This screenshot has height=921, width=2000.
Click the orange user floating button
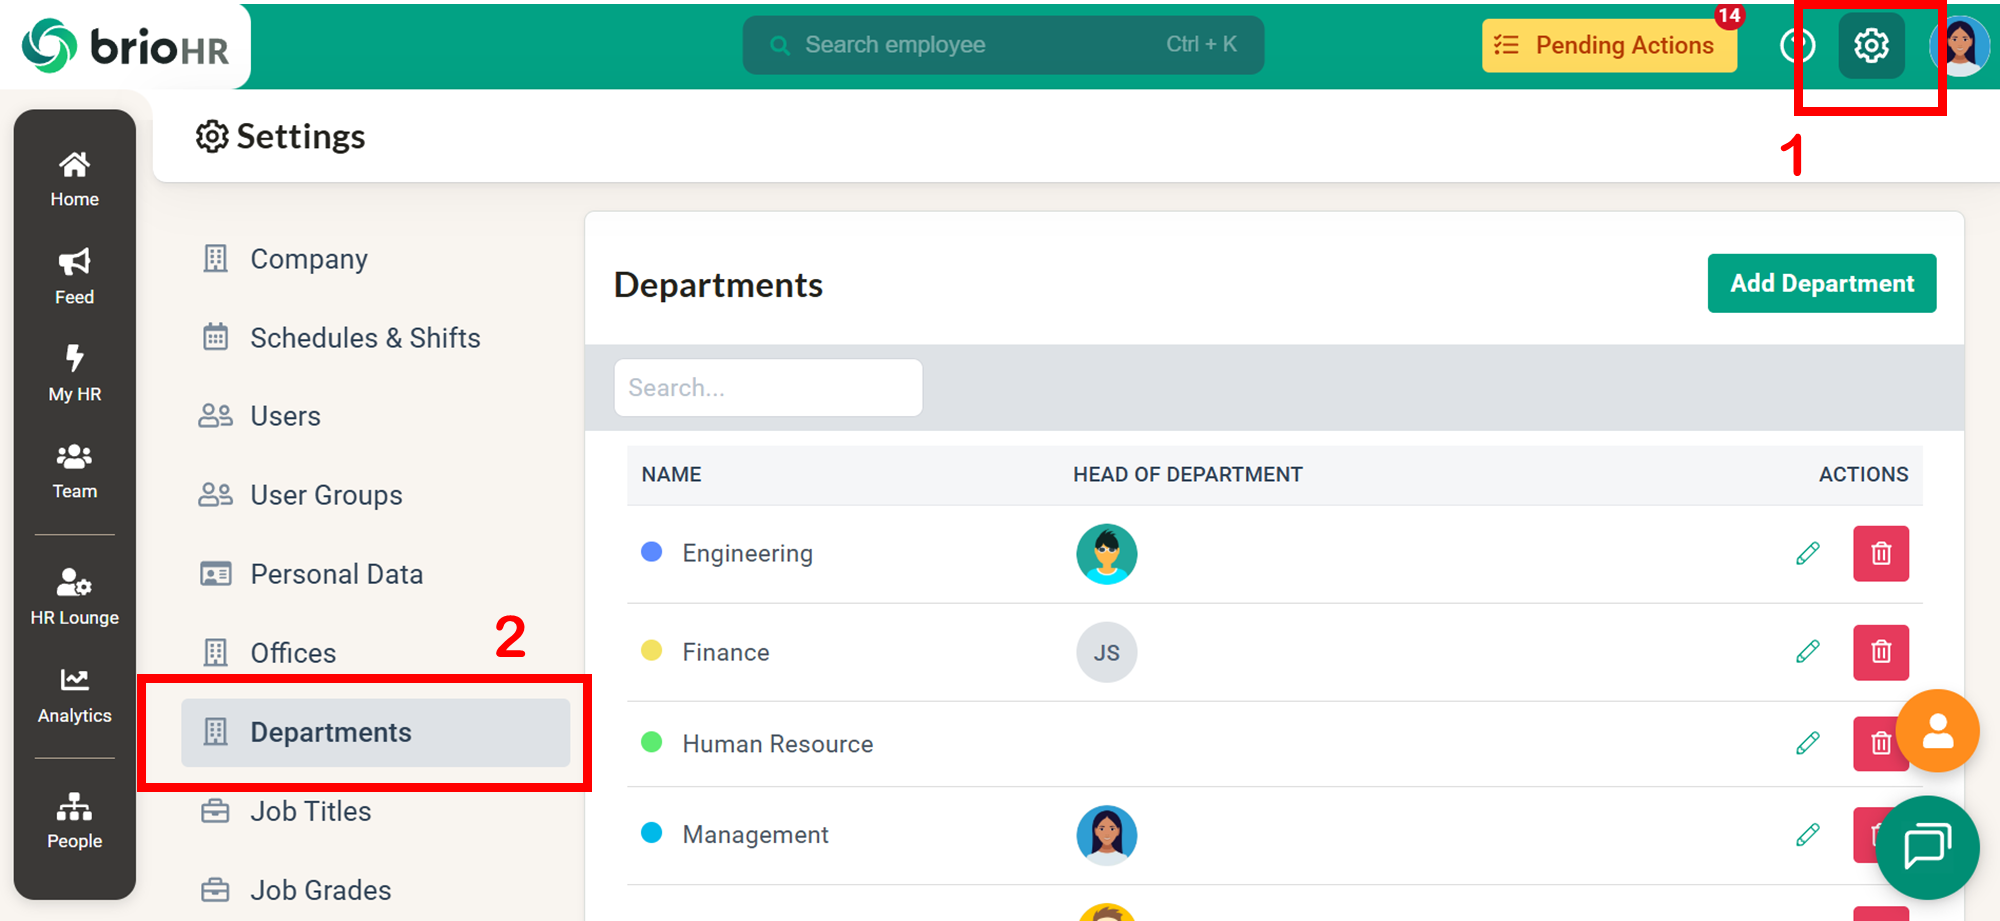[x=1937, y=731]
